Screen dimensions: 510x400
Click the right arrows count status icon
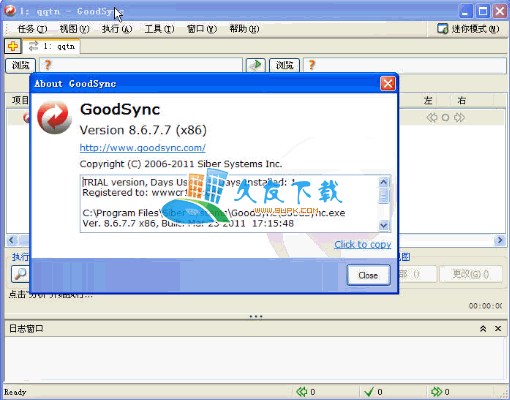[436, 392]
